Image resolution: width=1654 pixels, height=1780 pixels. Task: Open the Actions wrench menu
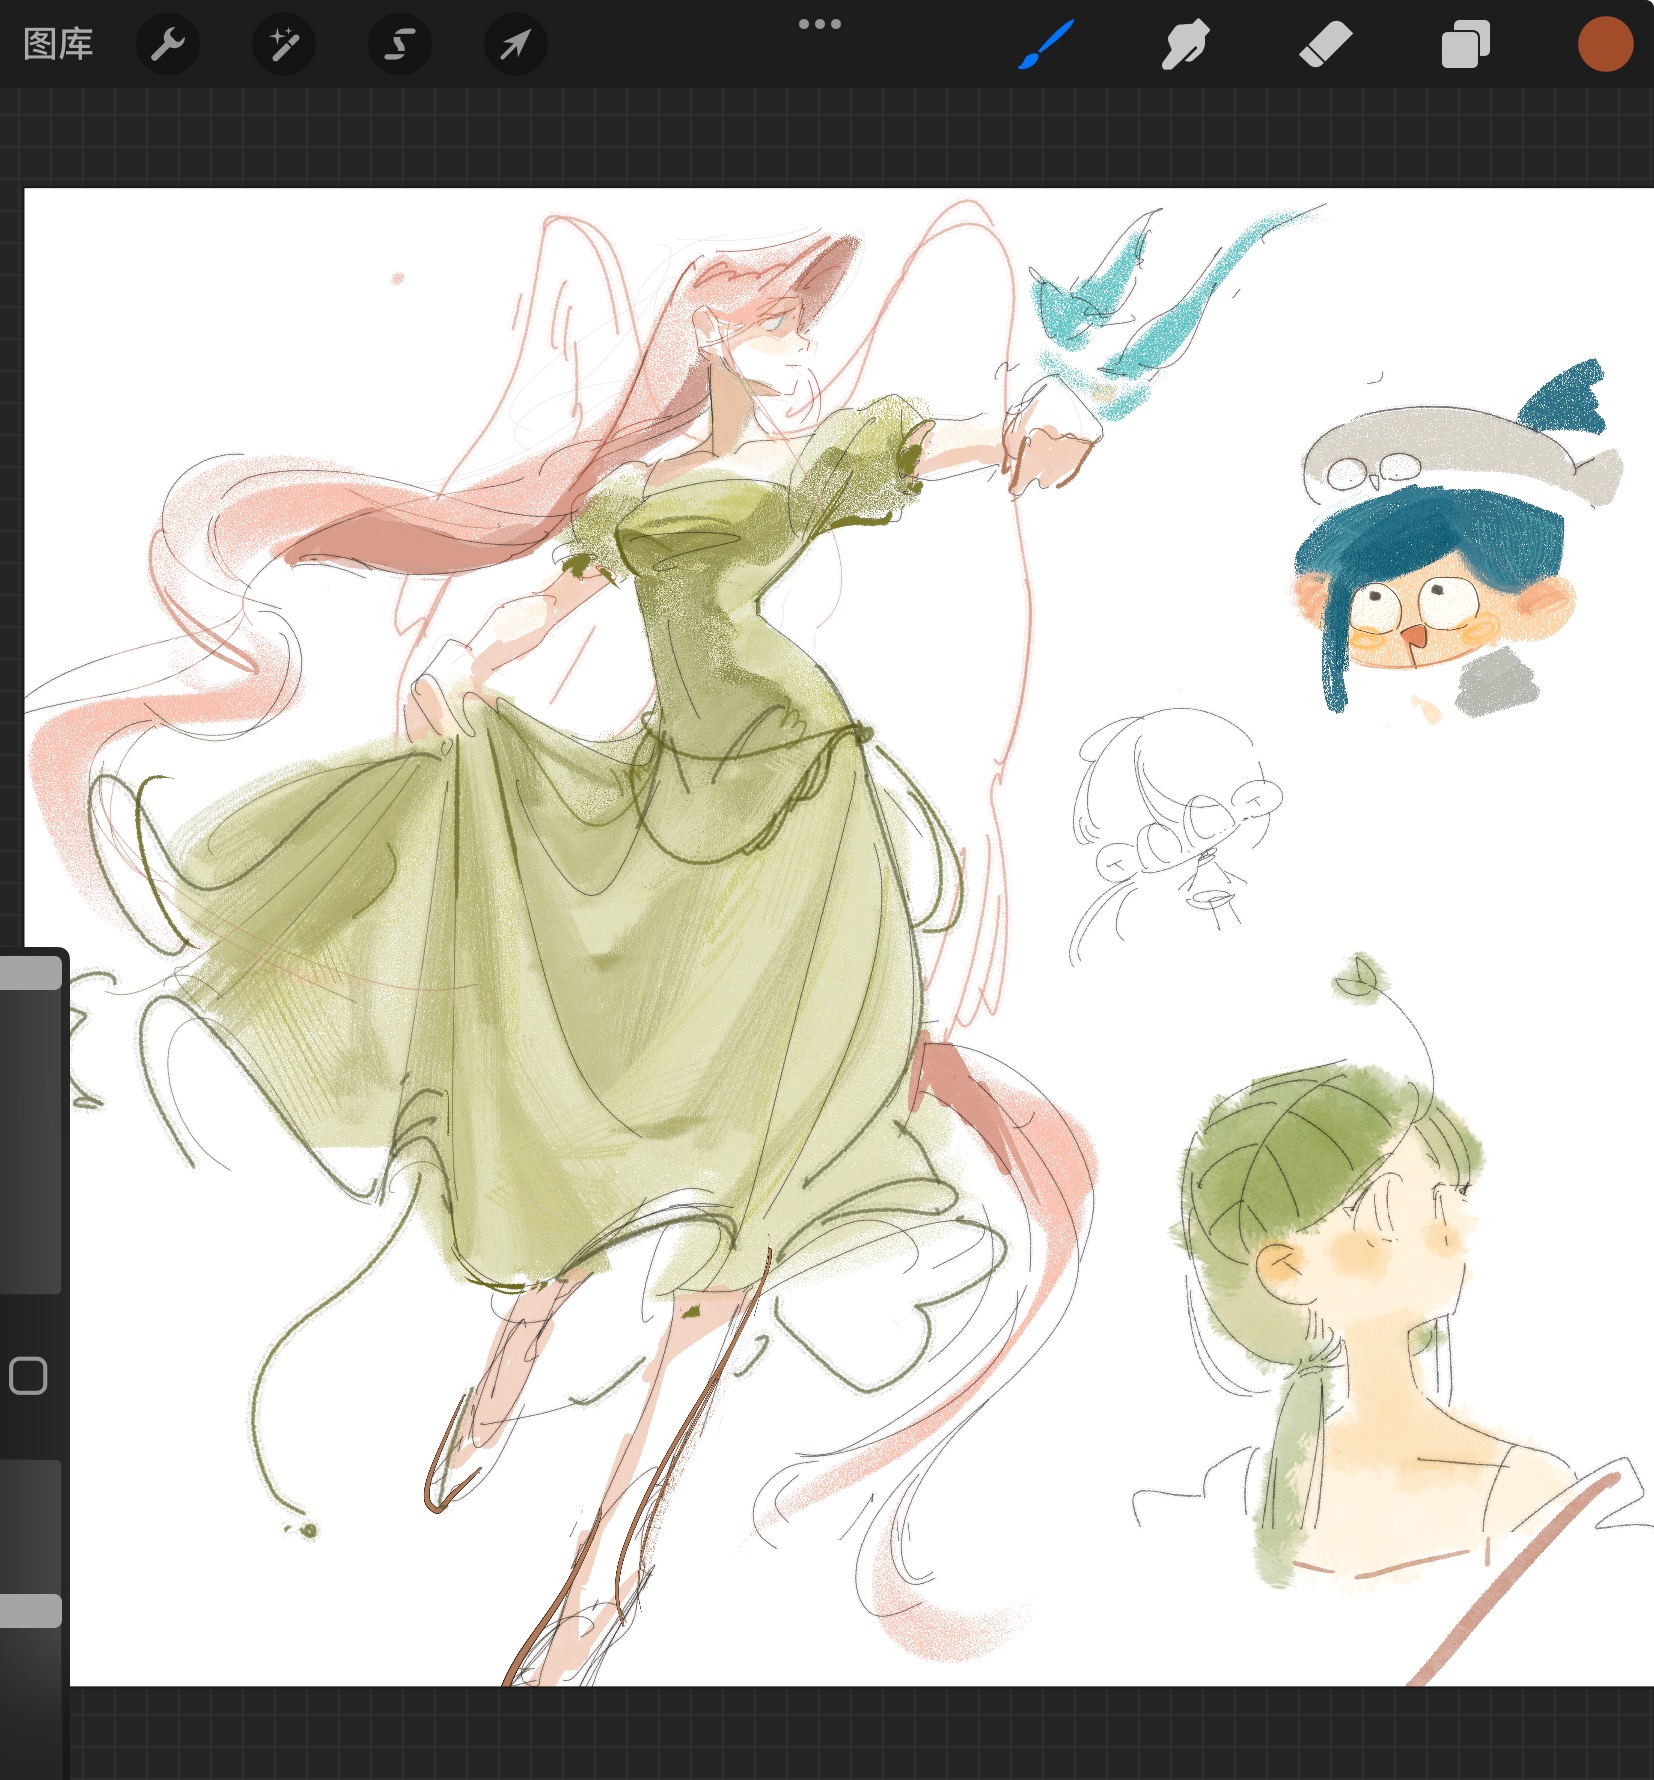pyautogui.click(x=168, y=44)
